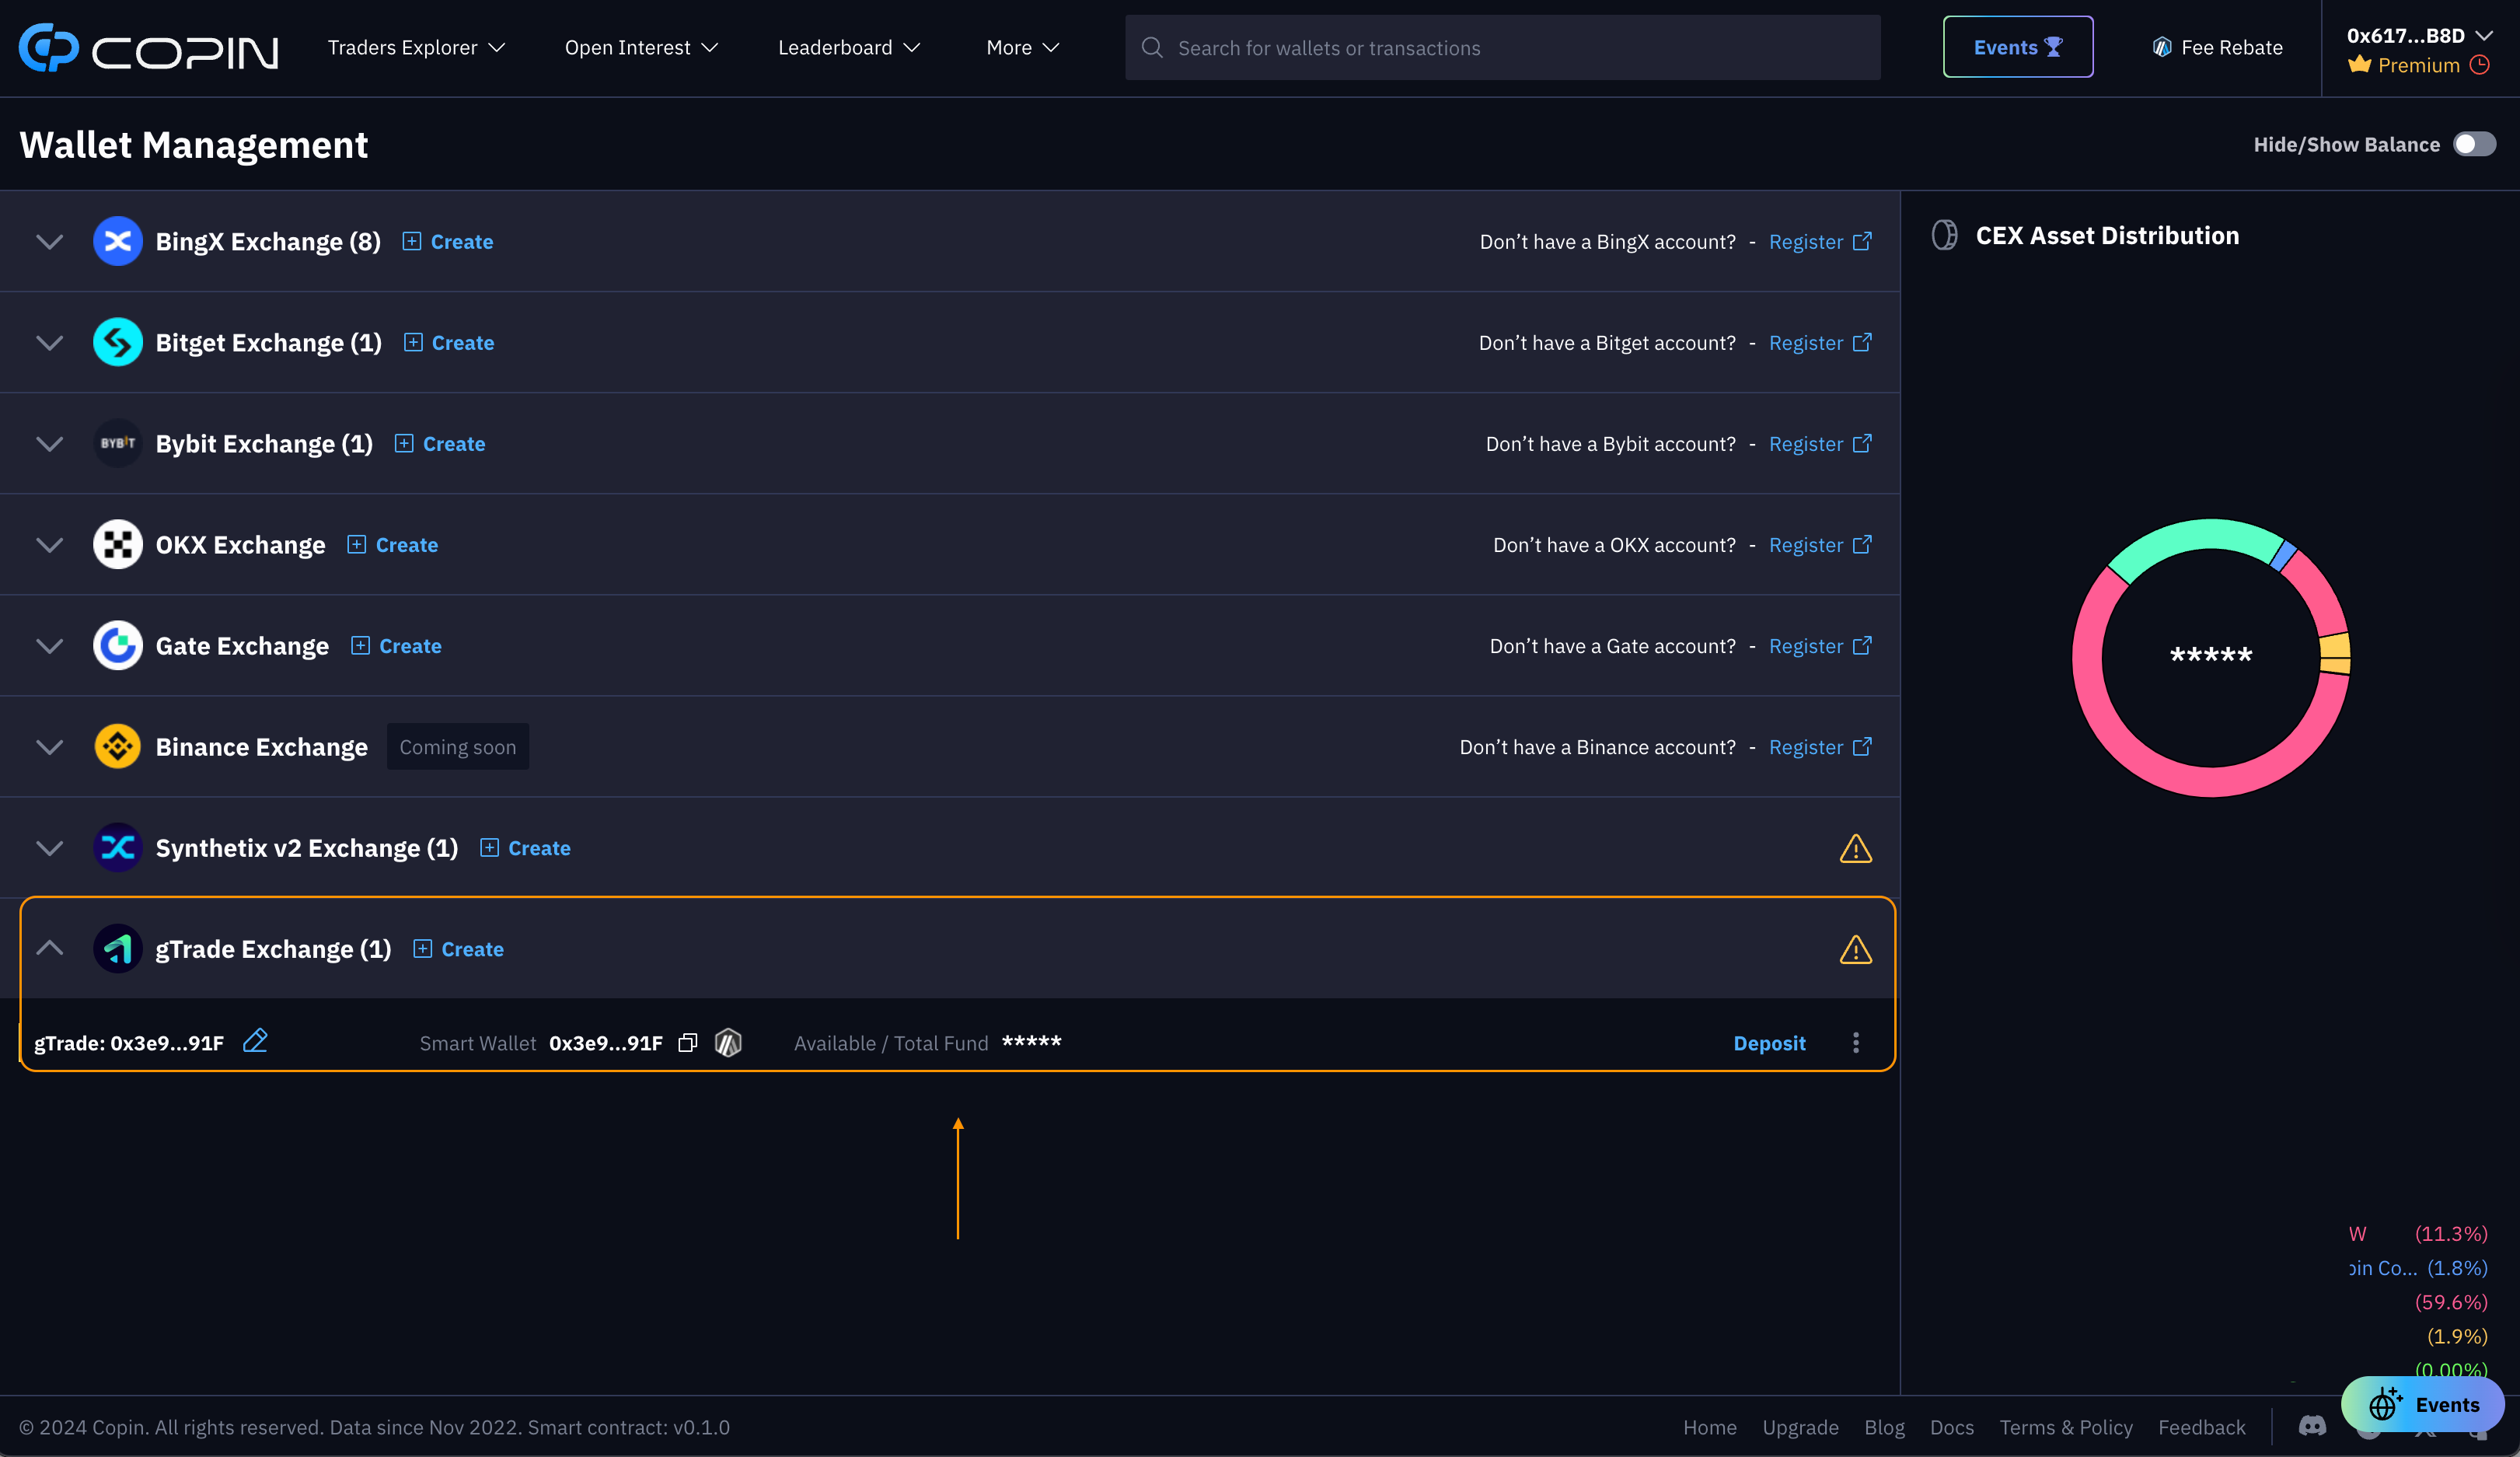Image resolution: width=2520 pixels, height=1457 pixels.
Task: Click the Arbitrum explorer icon next to smart wallet
Action: [x=728, y=1042]
